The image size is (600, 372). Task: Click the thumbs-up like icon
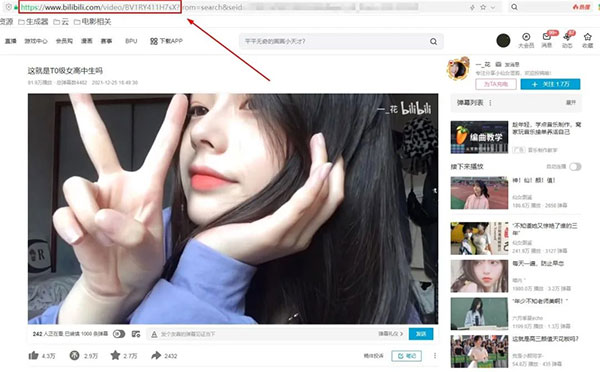33,356
